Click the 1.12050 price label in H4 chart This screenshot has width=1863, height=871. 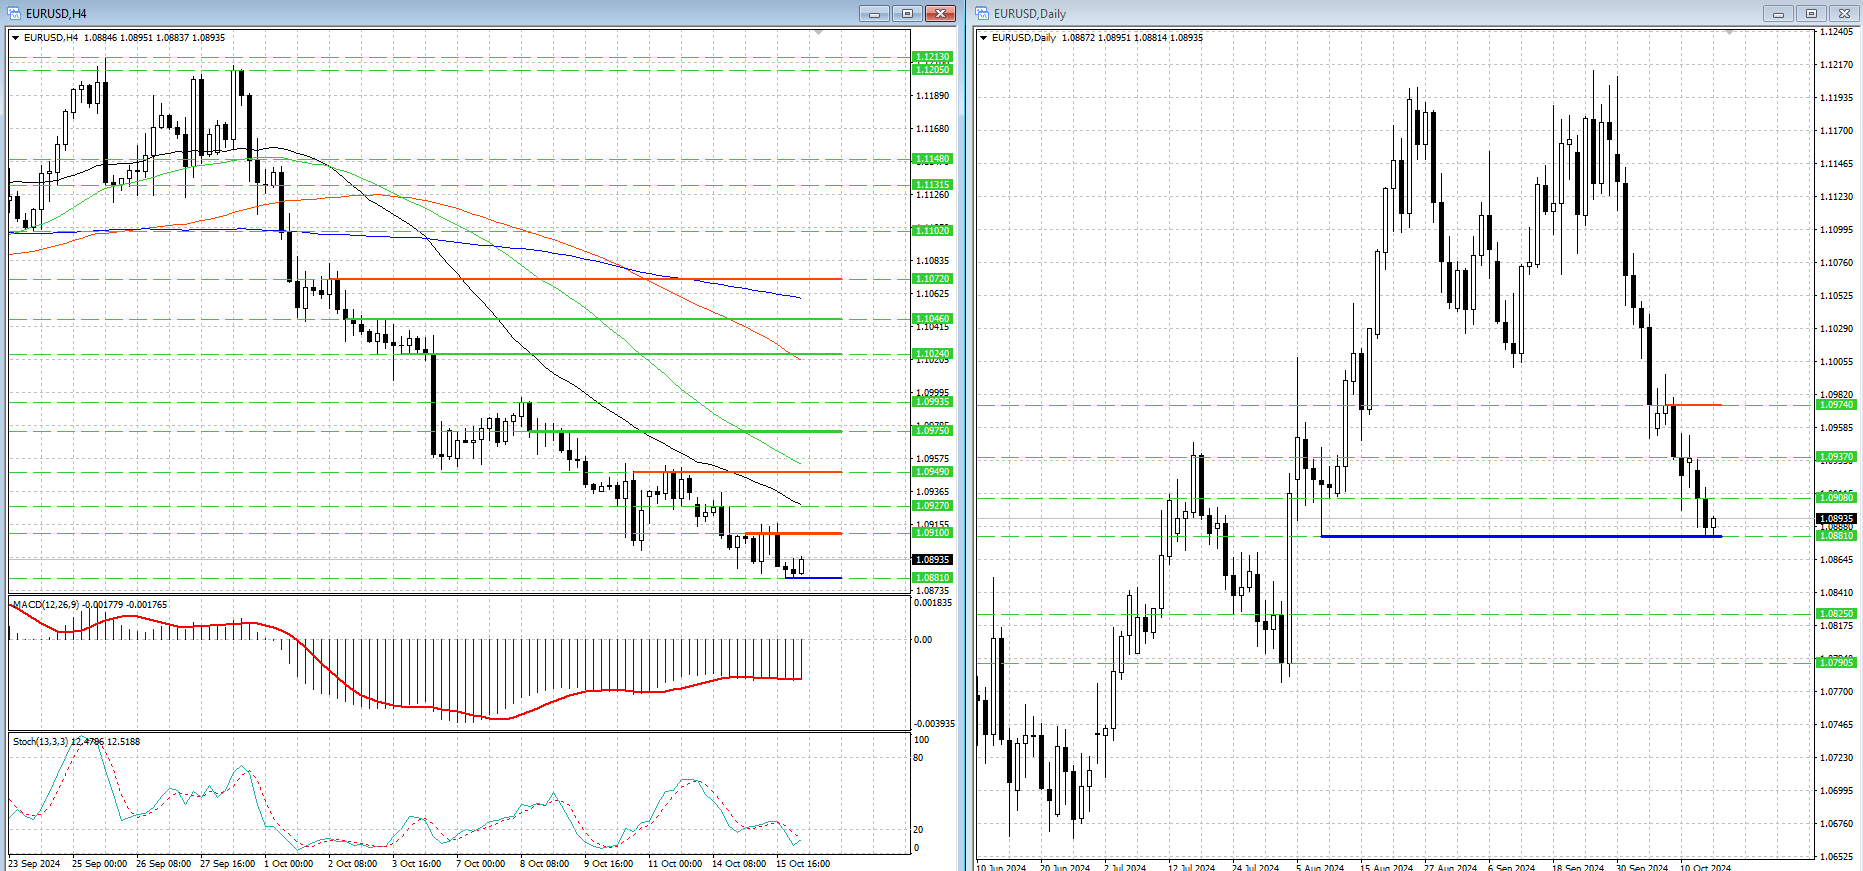tap(932, 69)
